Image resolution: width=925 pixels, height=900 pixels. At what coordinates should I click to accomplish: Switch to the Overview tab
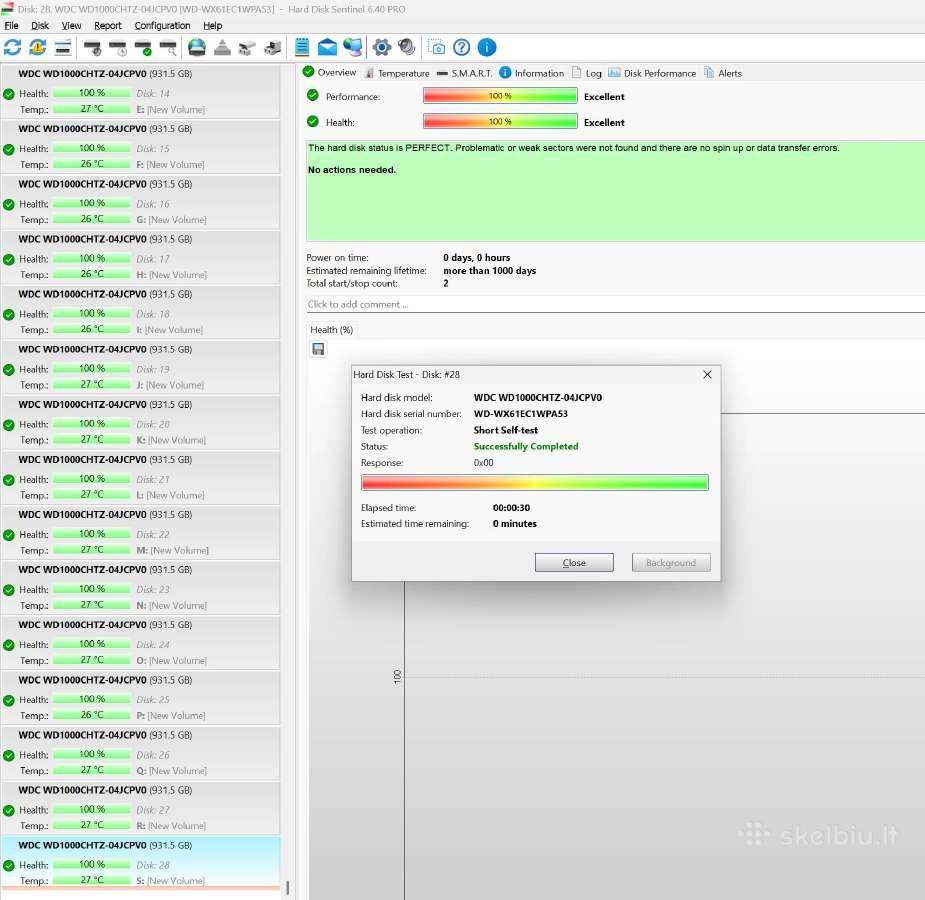pos(329,73)
